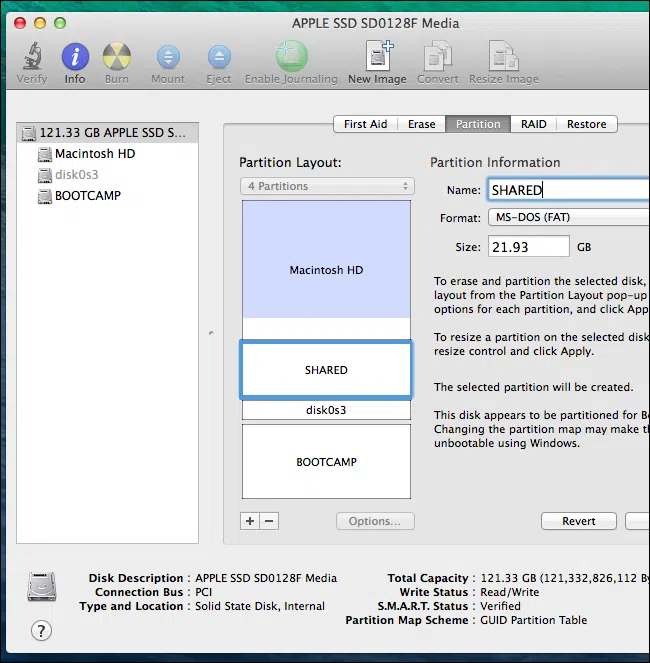Viewport: 650px width, 663px height.
Task: Click the Mount toolbar icon
Action: coord(168,58)
